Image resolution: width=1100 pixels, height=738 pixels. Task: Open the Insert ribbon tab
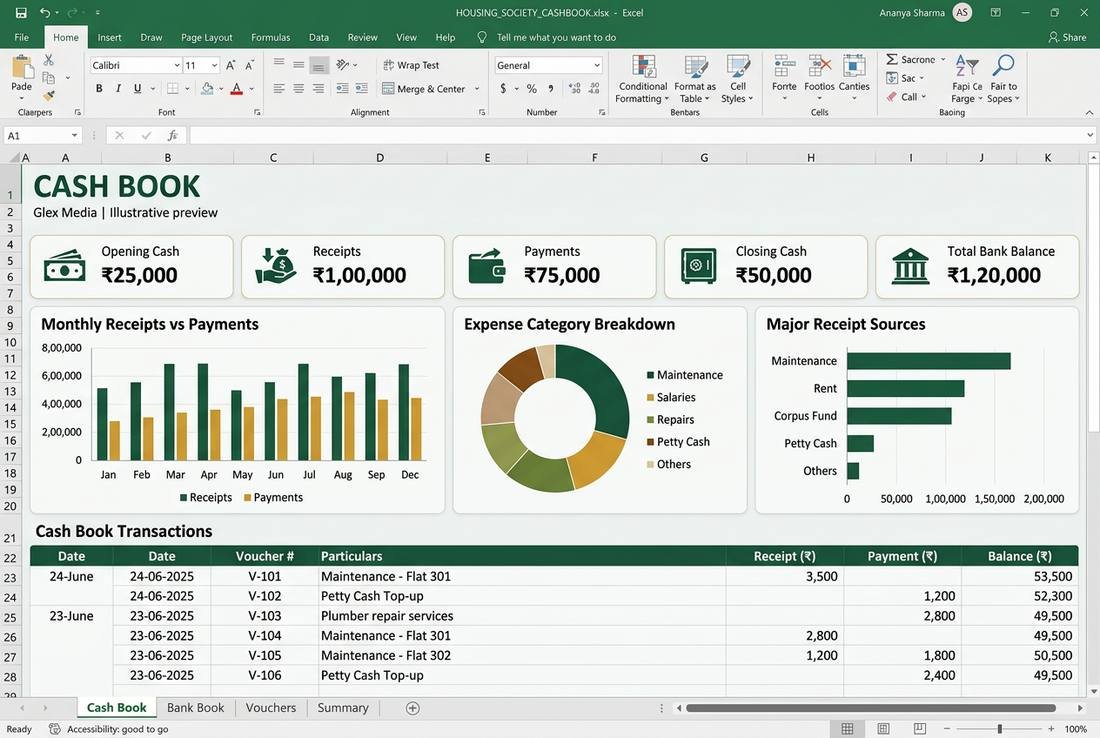109,37
